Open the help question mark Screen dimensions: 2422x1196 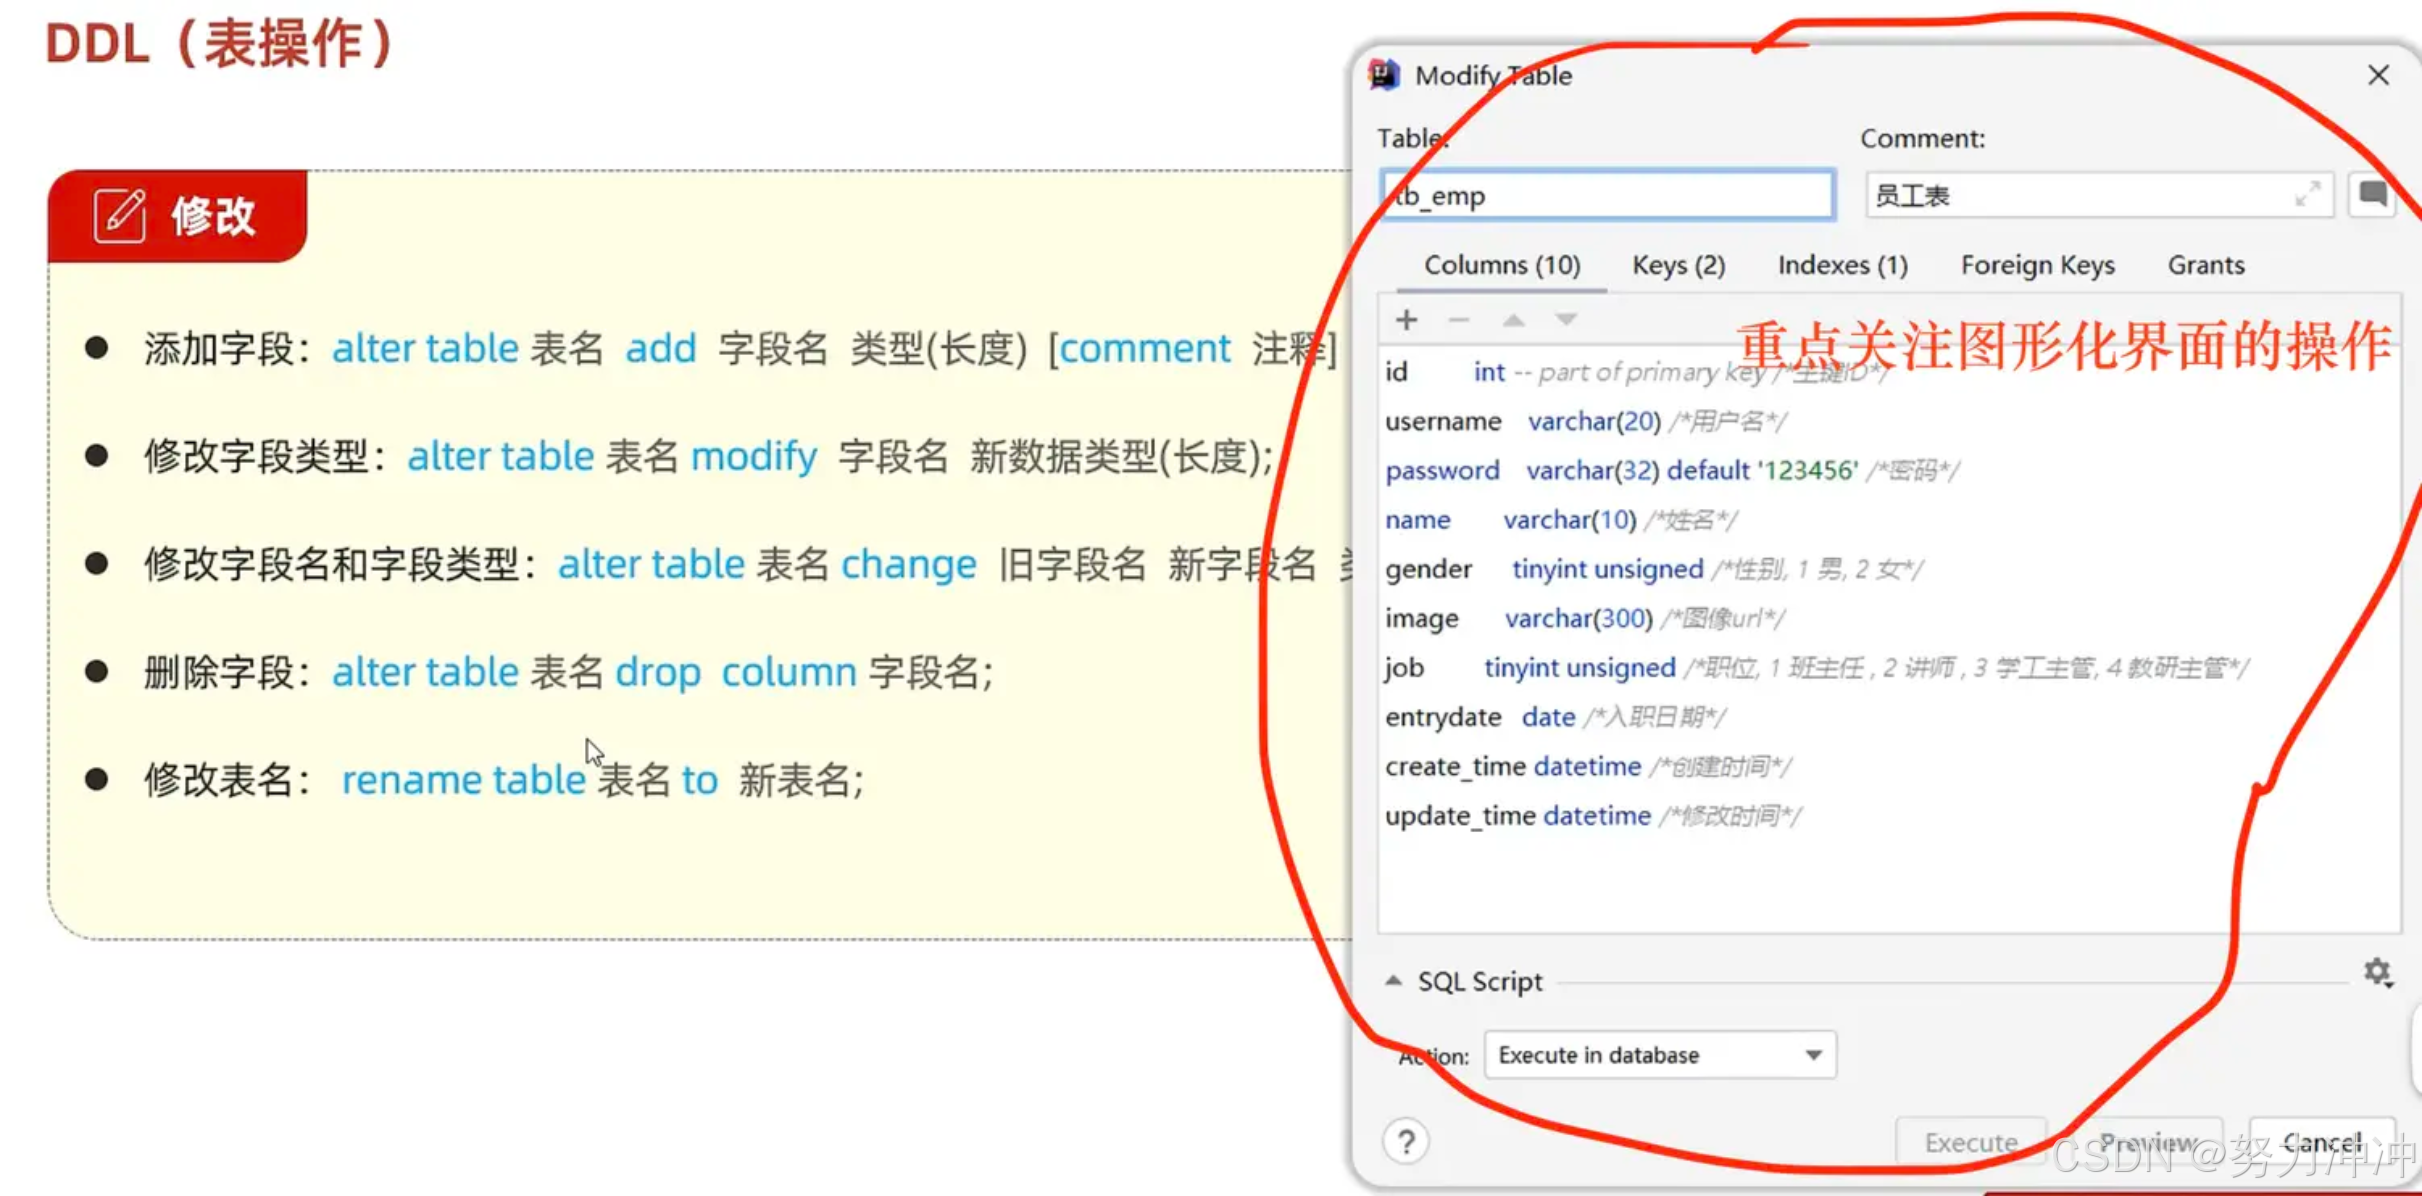click(x=1406, y=1142)
